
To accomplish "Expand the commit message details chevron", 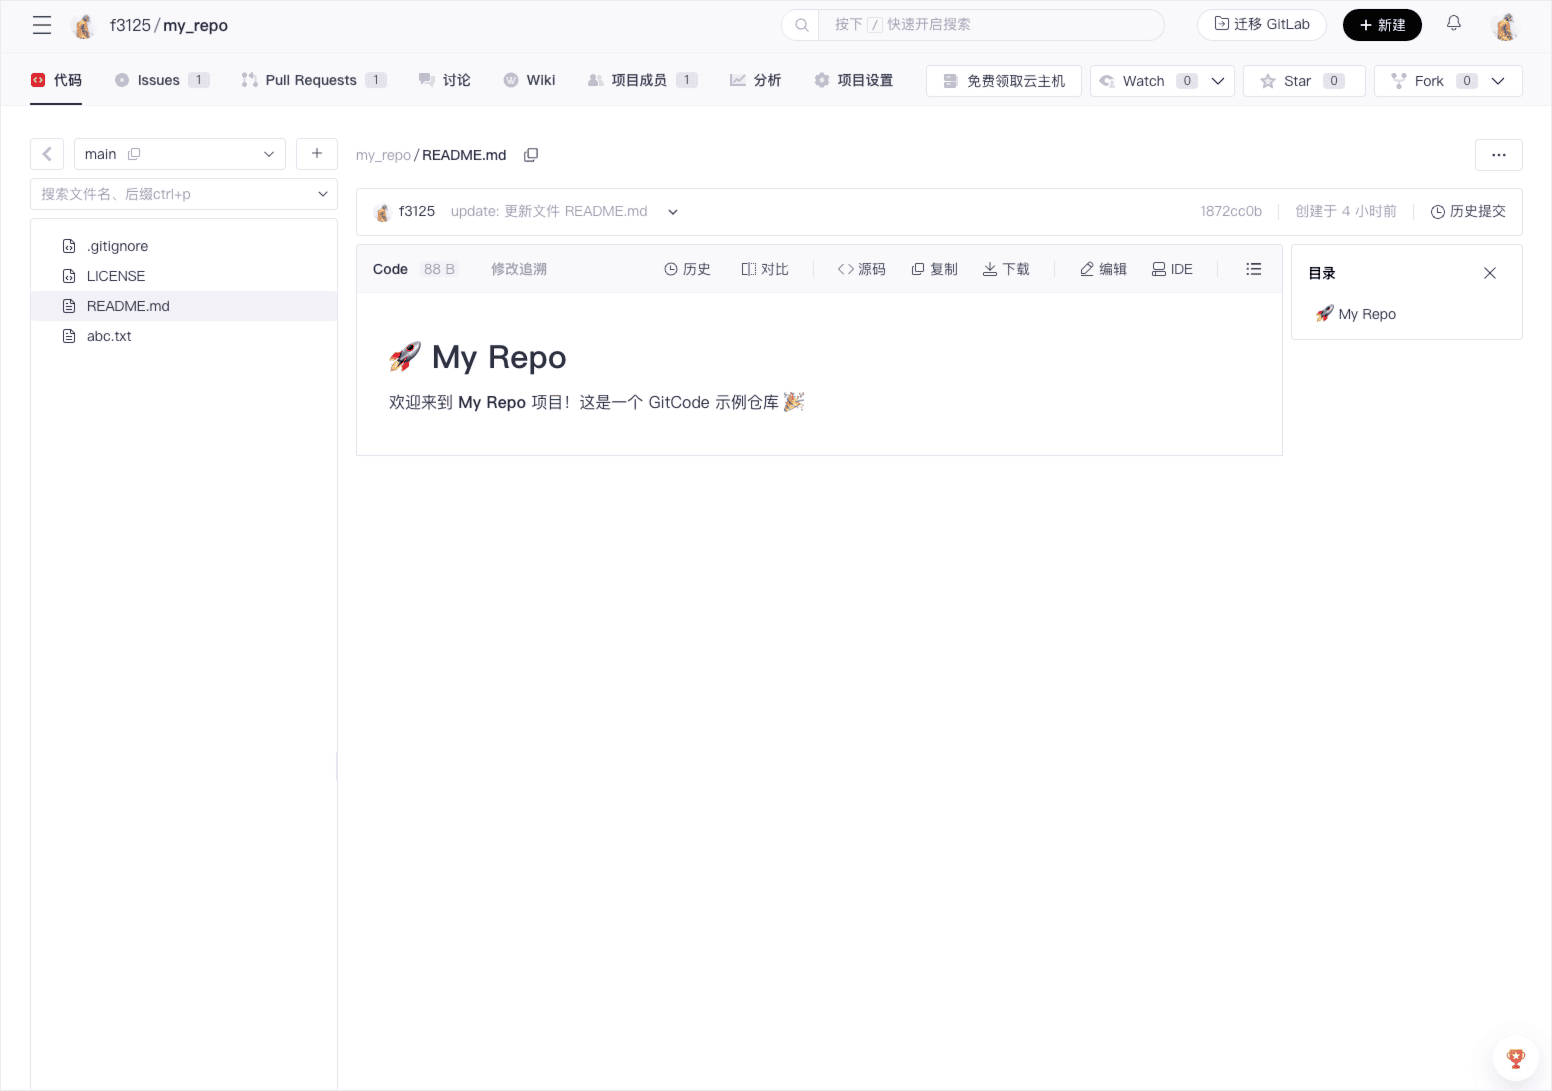I will click(673, 212).
